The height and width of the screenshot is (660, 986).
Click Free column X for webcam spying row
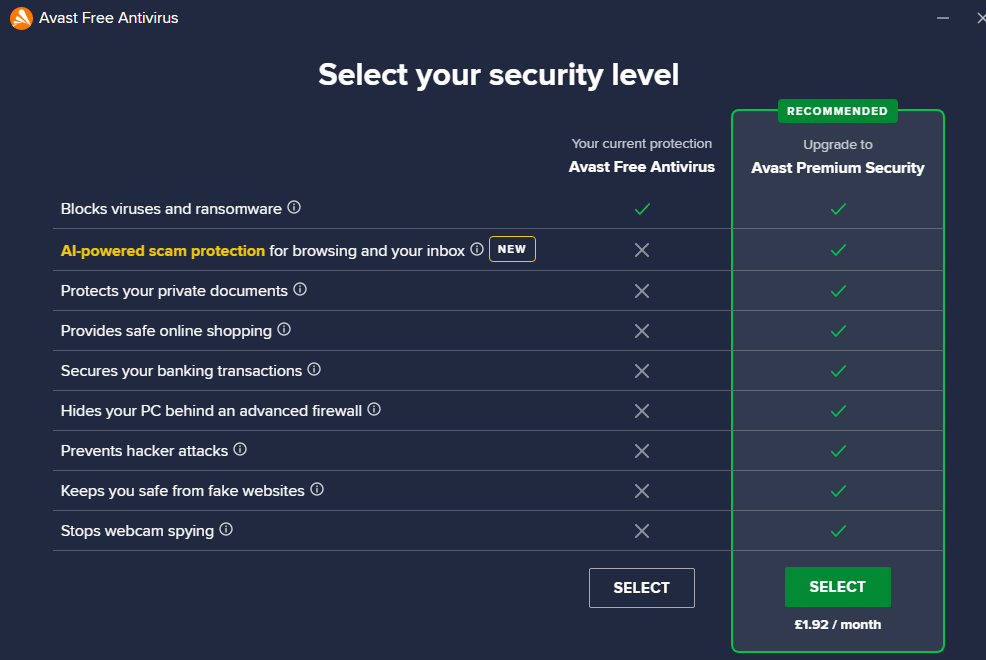coord(642,531)
